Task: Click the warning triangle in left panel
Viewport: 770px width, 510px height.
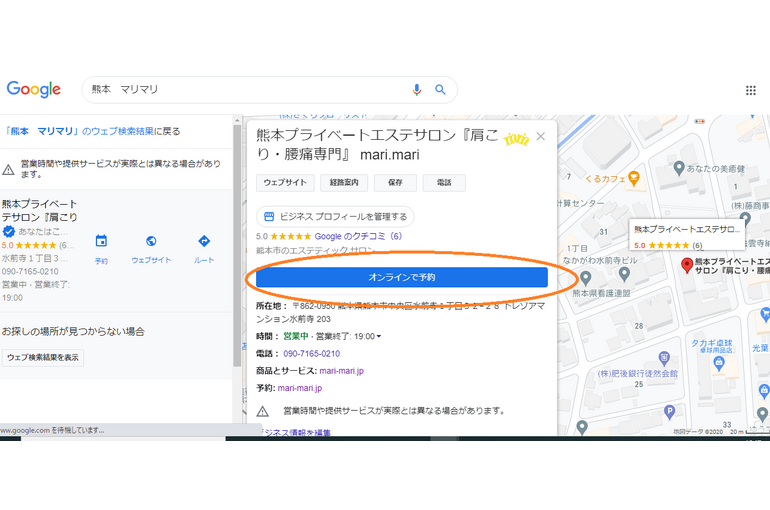Action: tap(8, 170)
